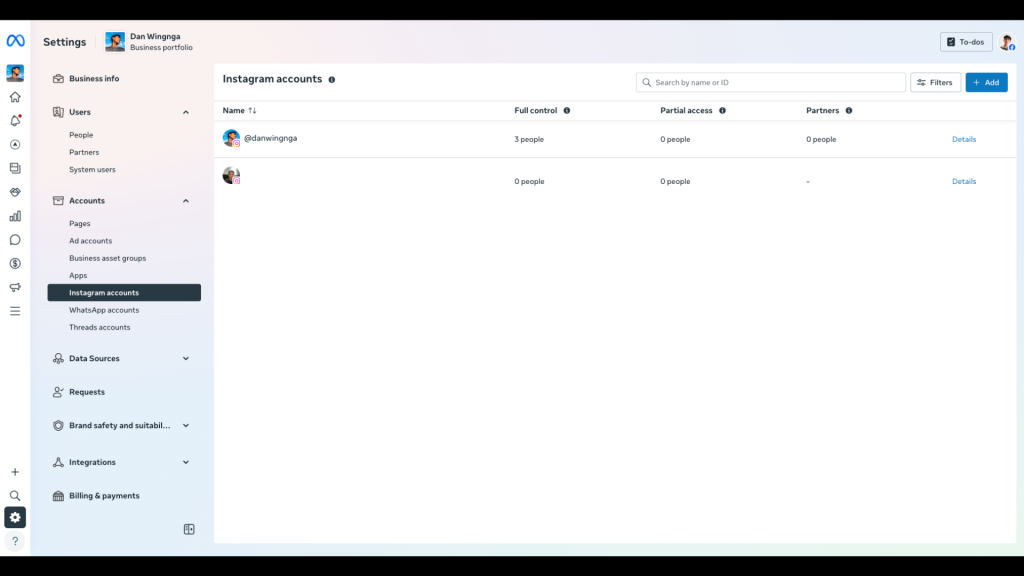Click the Meta logo
Screen dimensions: 1024x576
(x=15, y=41)
